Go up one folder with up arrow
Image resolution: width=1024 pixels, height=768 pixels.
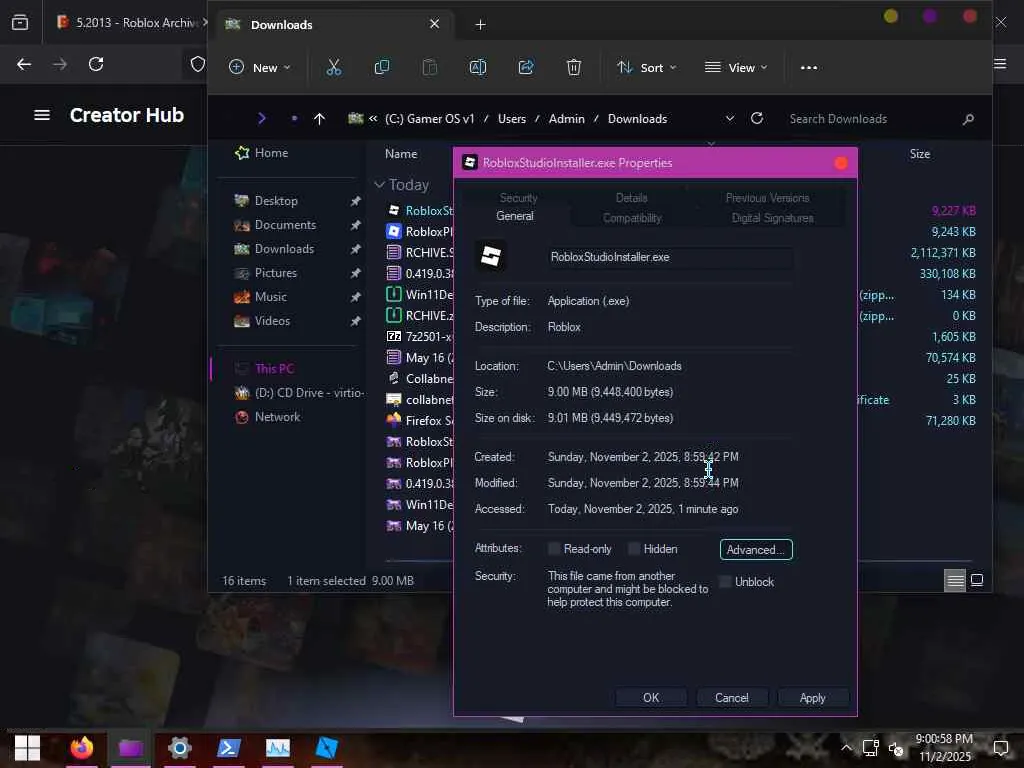pos(319,118)
